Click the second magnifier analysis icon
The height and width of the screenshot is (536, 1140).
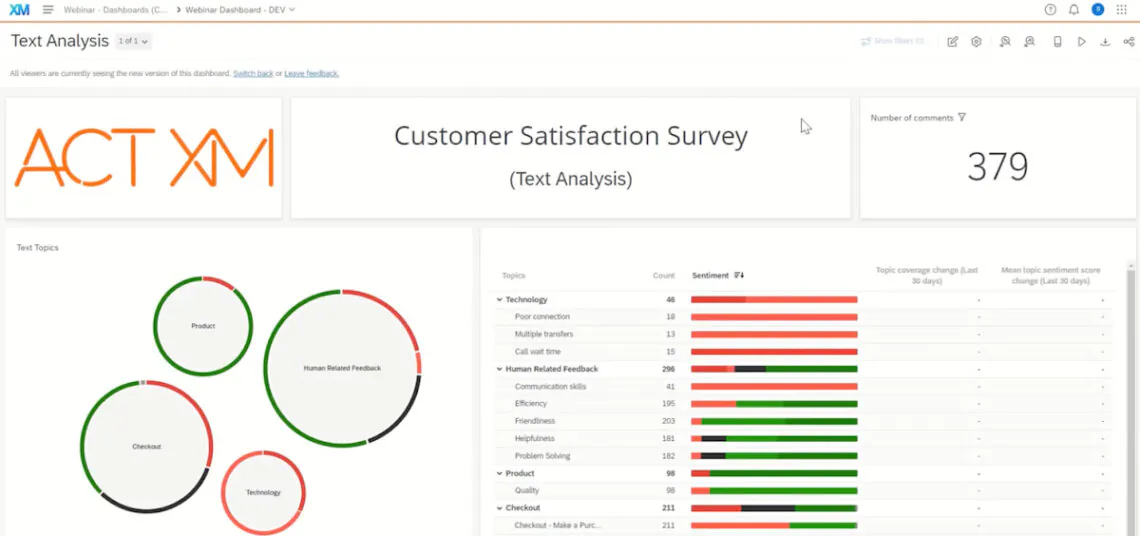click(1029, 41)
